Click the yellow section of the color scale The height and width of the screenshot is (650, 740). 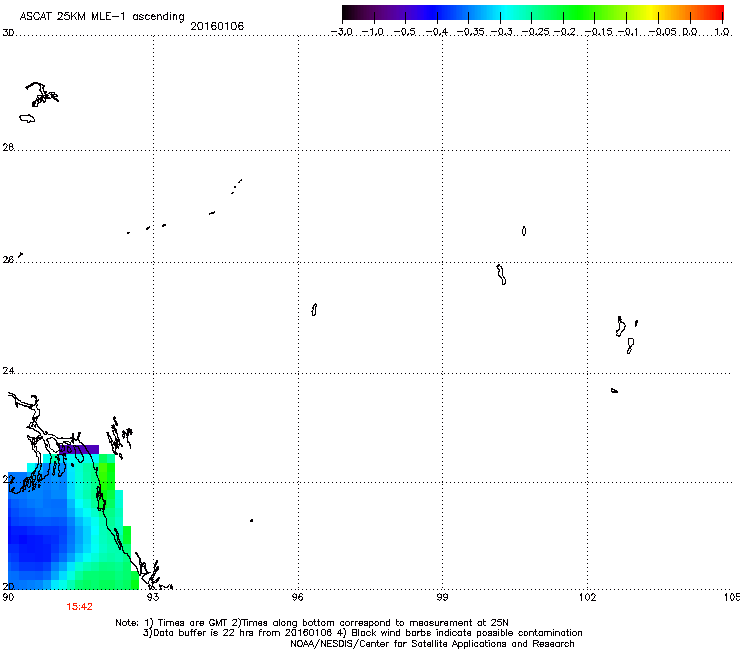coord(654,12)
